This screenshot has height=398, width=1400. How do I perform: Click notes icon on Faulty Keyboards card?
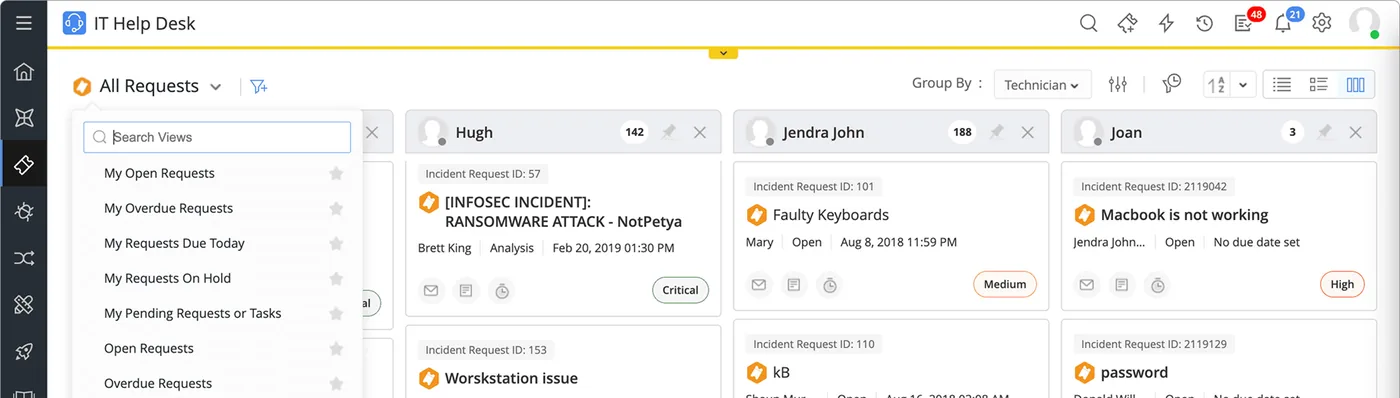(794, 285)
